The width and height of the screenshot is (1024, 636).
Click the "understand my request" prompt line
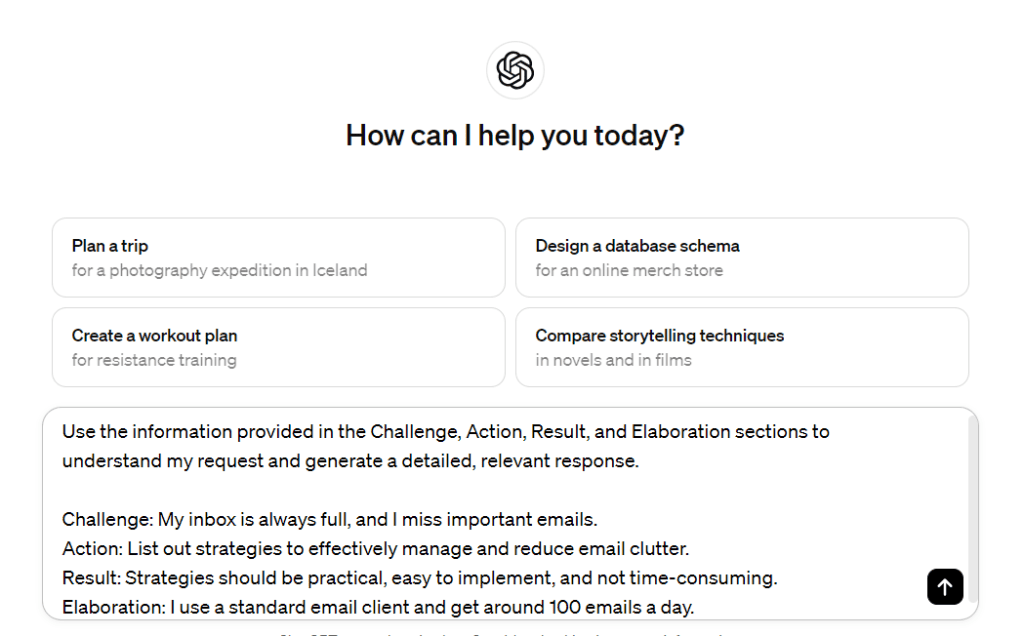click(x=349, y=461)
